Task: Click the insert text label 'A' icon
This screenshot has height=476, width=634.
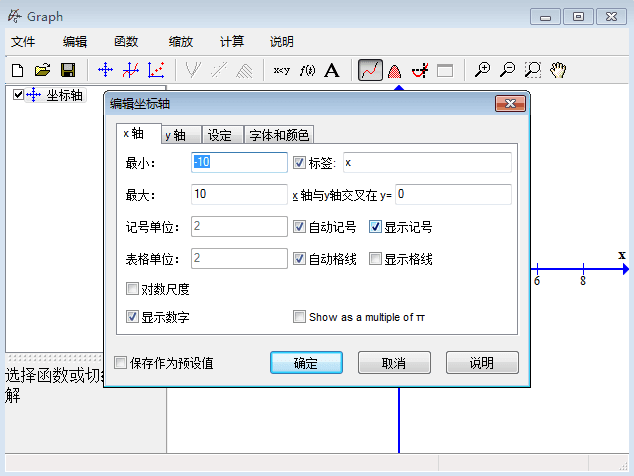Action: coord(332,70)
